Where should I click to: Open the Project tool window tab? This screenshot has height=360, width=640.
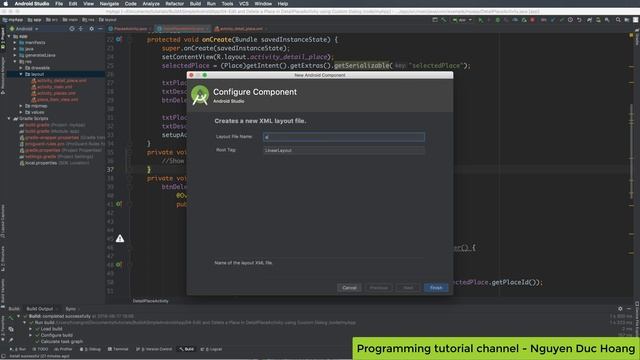pos(3,39)
